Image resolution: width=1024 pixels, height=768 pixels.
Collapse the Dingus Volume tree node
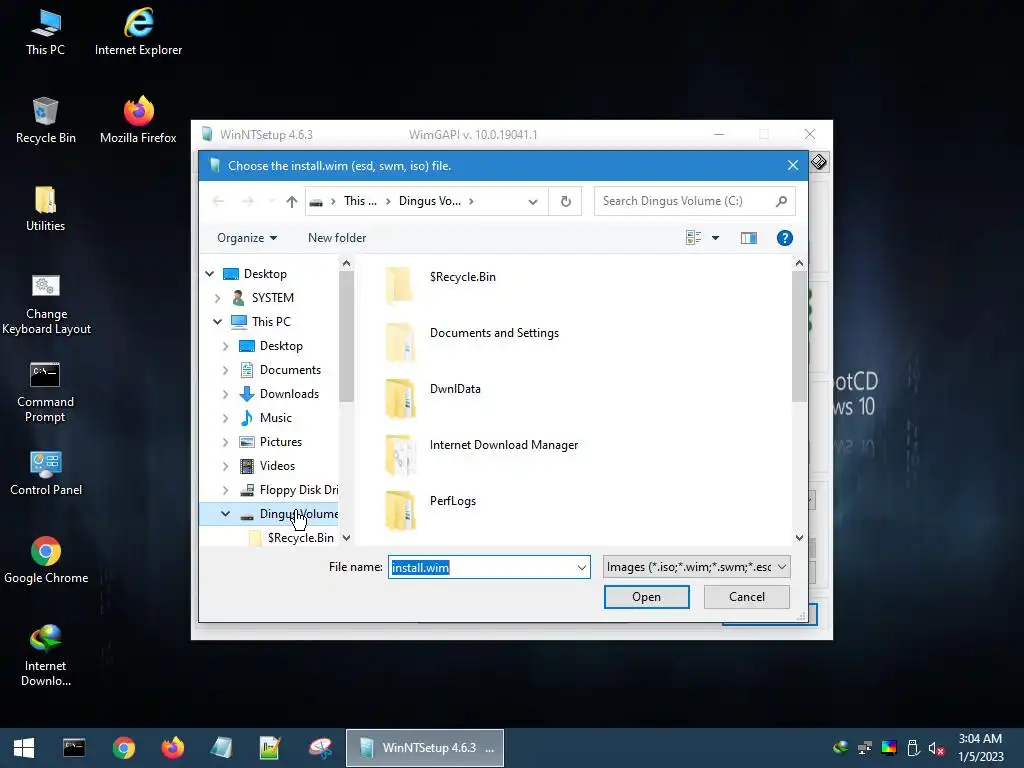pos(225,514)
